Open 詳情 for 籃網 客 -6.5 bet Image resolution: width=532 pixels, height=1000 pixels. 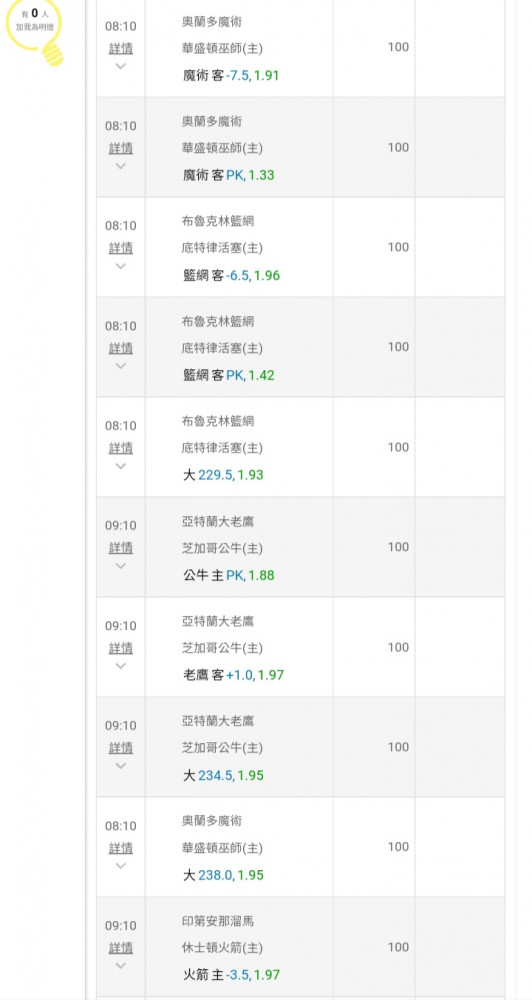coord(121,247)
